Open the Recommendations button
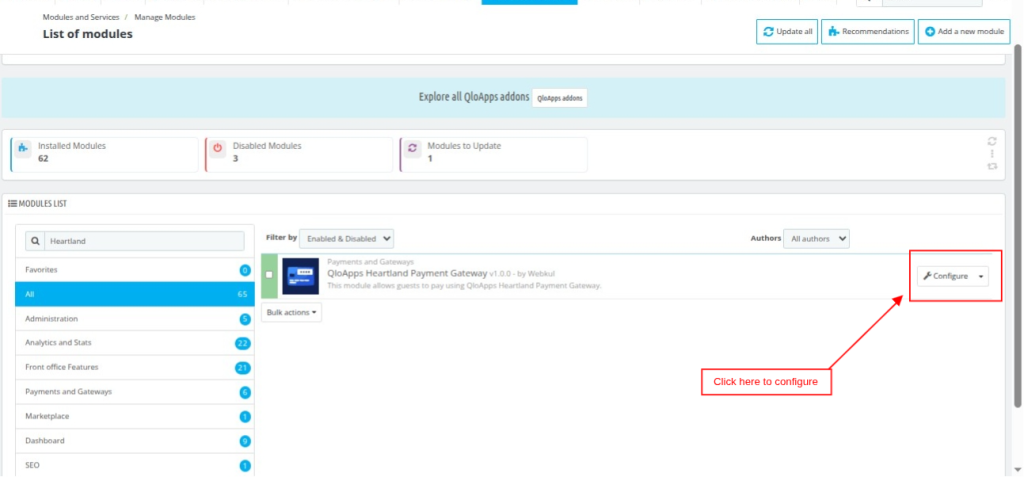Image resolution: width=1024 pixels, height=477 pixels. coord(867,31)
